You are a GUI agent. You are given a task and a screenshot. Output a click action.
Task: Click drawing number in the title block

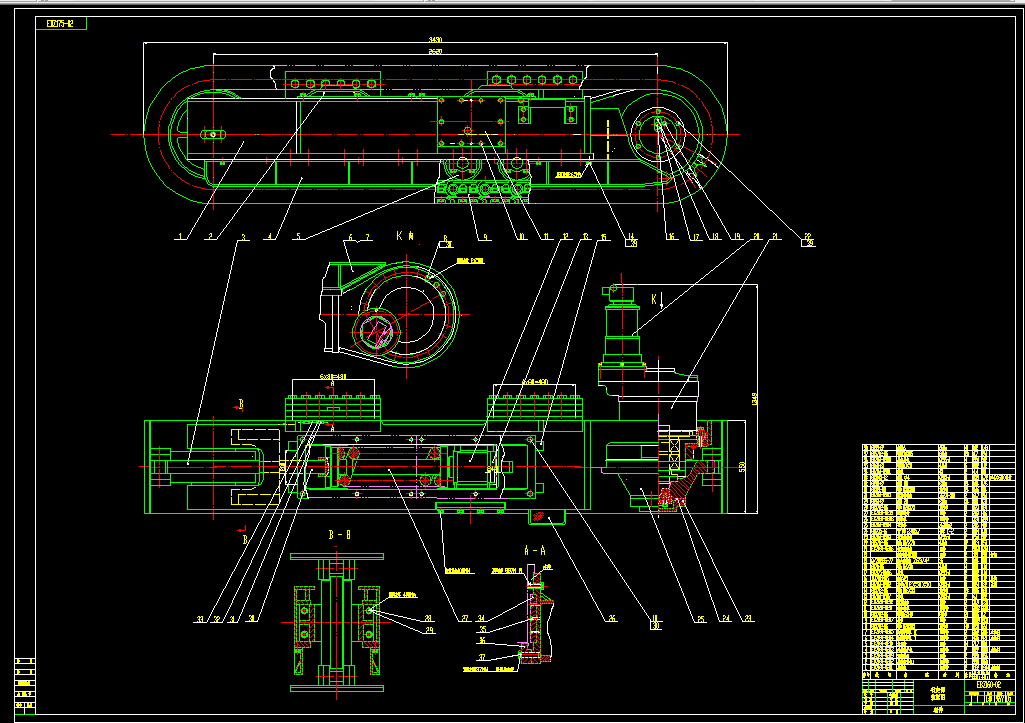pos(989,685)
